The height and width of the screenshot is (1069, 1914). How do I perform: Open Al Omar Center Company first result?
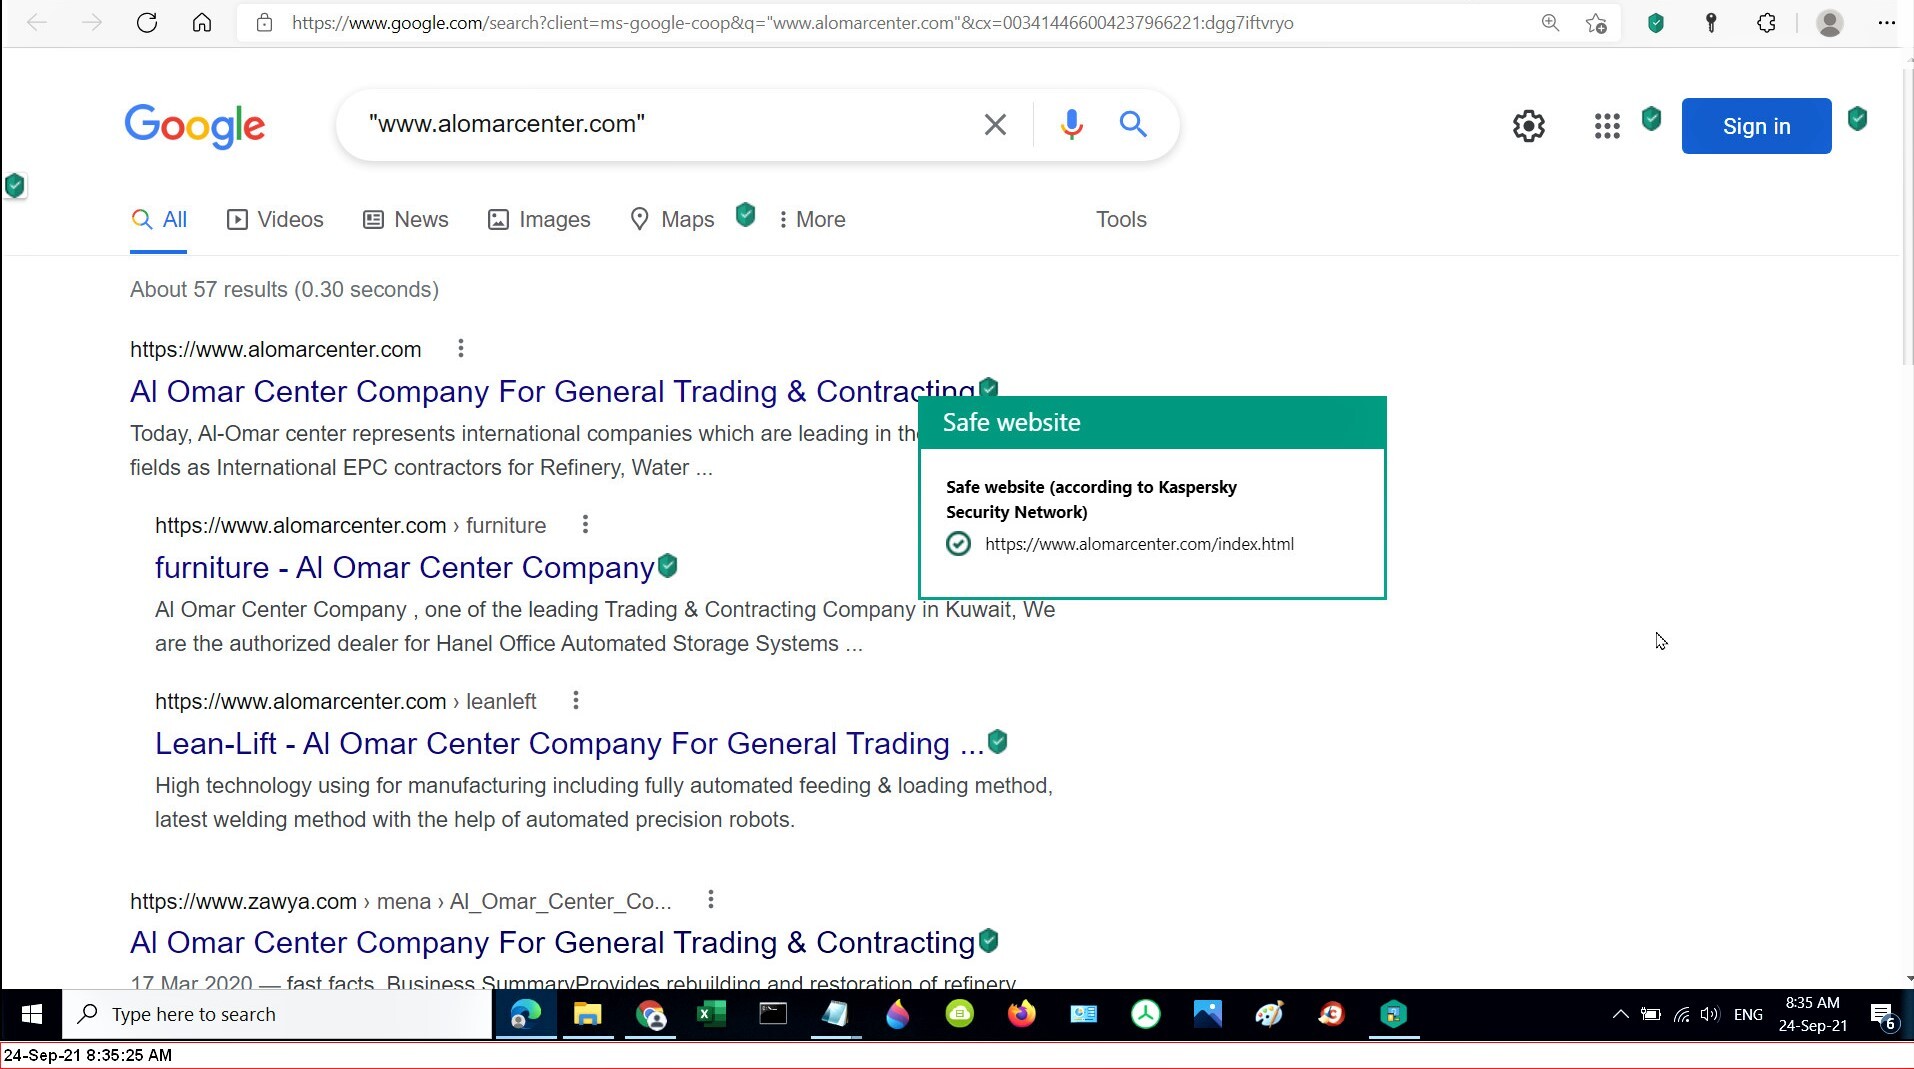tap(552, 392)
